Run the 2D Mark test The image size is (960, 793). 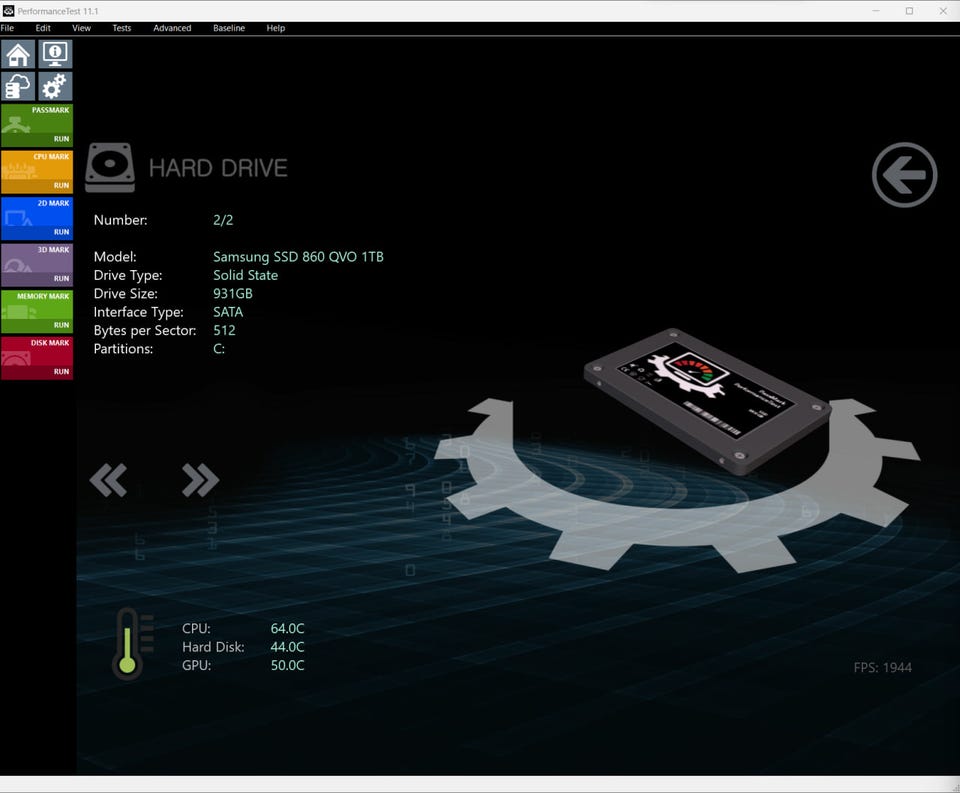pyautogui.click(x=37, y=219)
